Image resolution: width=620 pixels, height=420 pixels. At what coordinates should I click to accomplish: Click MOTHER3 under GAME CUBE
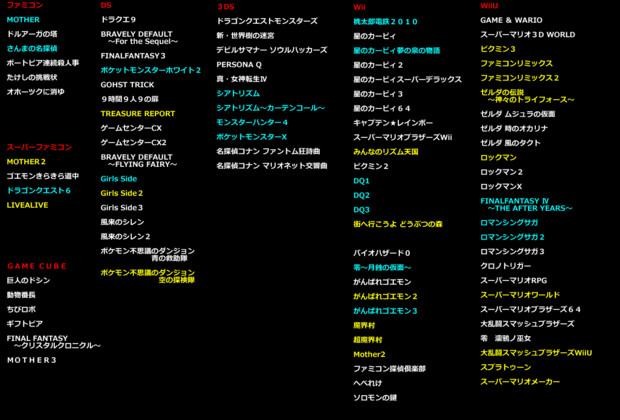(x=32, y=360)
